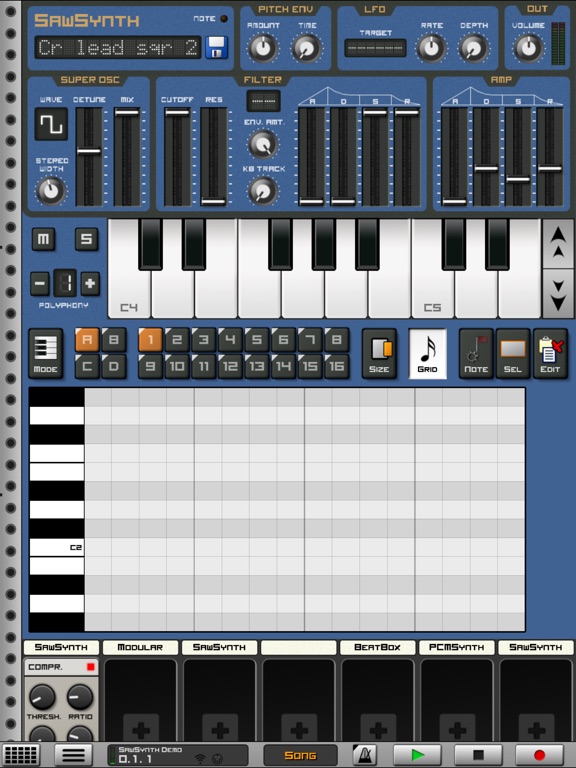Save the preset with the floppy disk icon
576x768 pixels.
click(216, 48)
